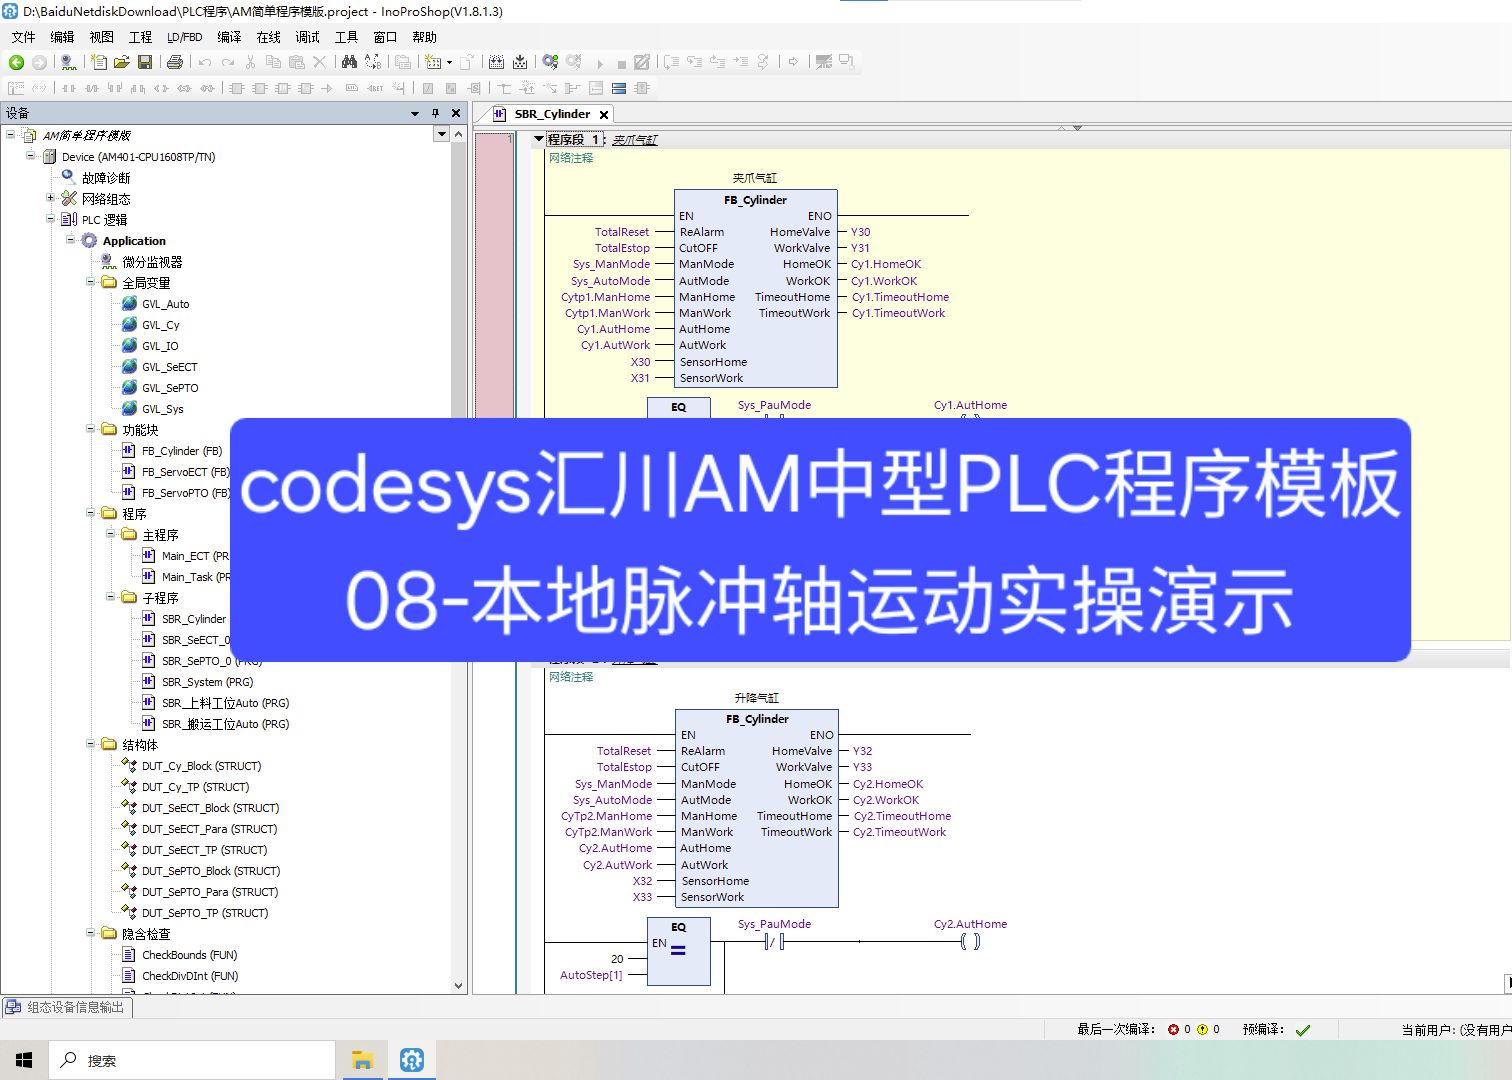Collapse the 全局变量 folder

pyautogui.click(x=91, y=282)
